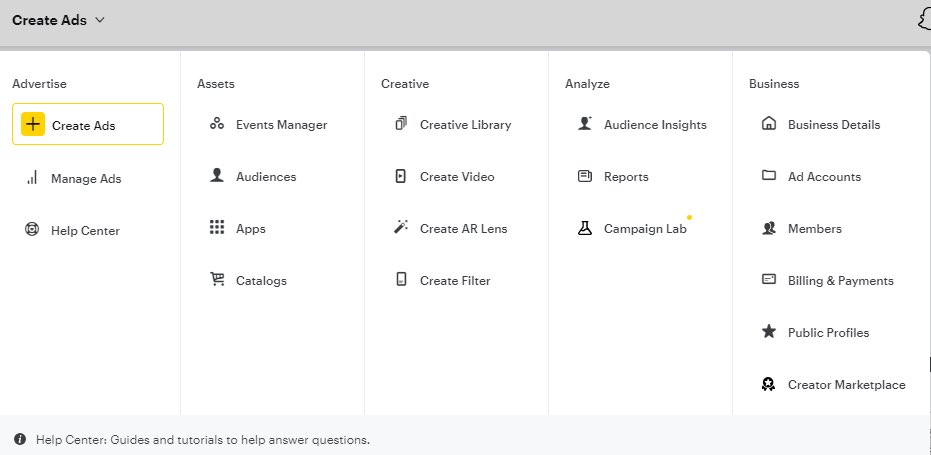Open Audiences from the Assets column

(x=266, y=177)
